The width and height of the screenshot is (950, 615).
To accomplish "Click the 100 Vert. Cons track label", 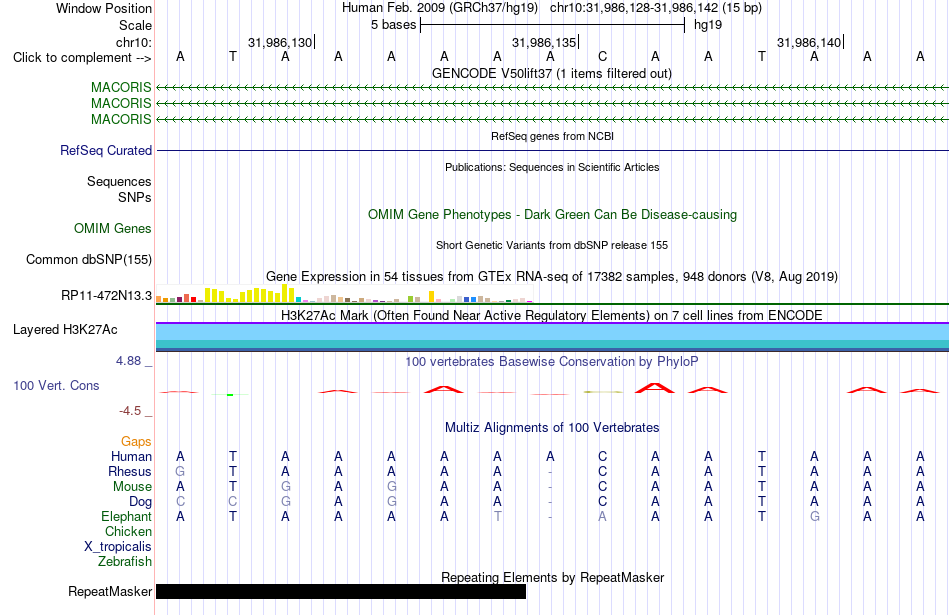I will tap(56, 385).
